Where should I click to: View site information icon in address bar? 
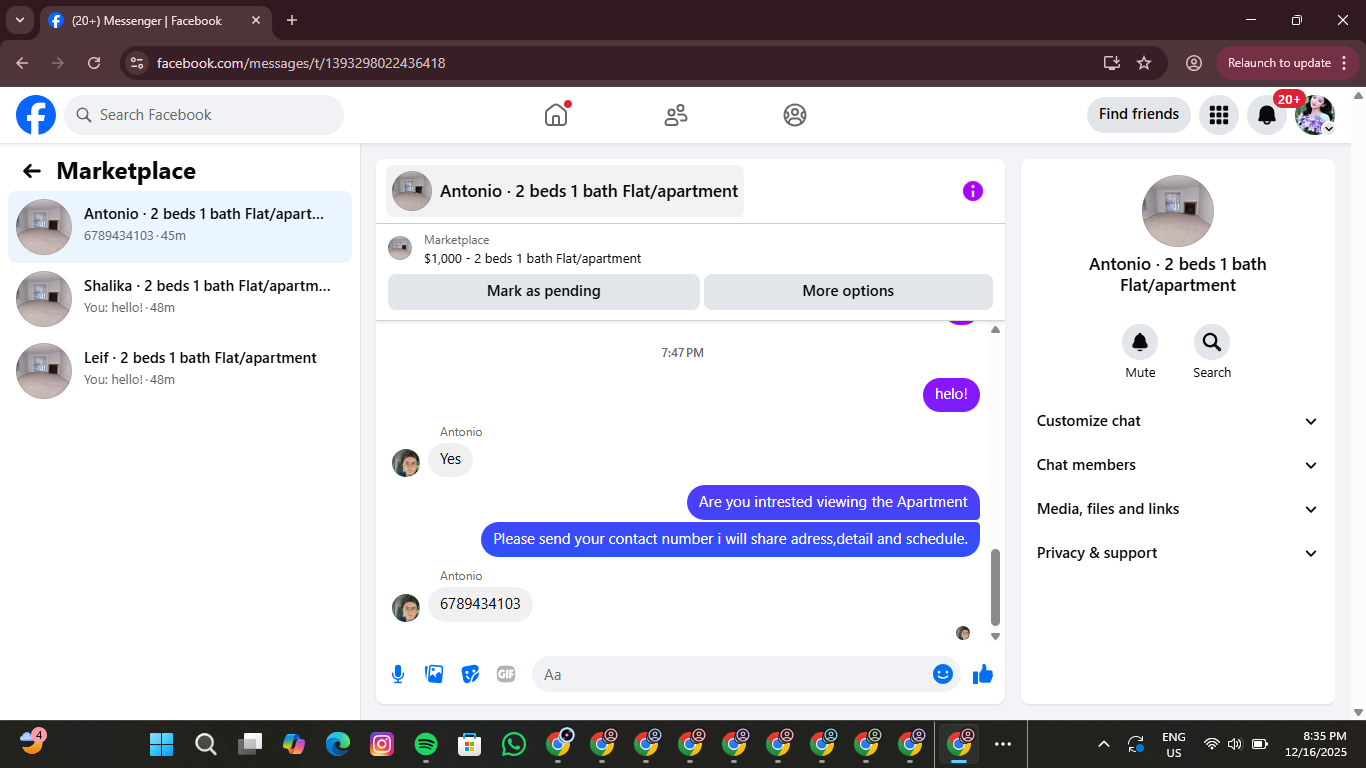pos(138,63)
